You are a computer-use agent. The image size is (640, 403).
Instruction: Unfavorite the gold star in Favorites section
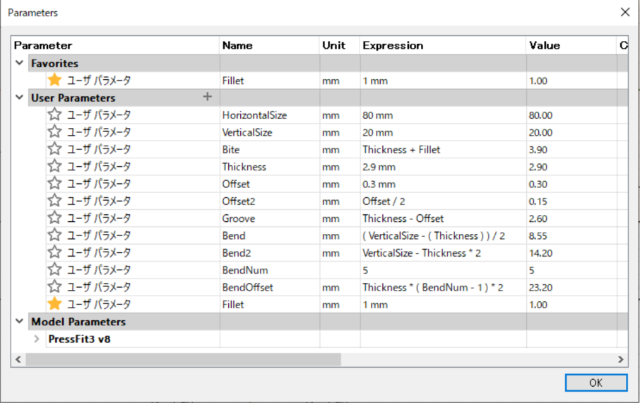[54, 80]
